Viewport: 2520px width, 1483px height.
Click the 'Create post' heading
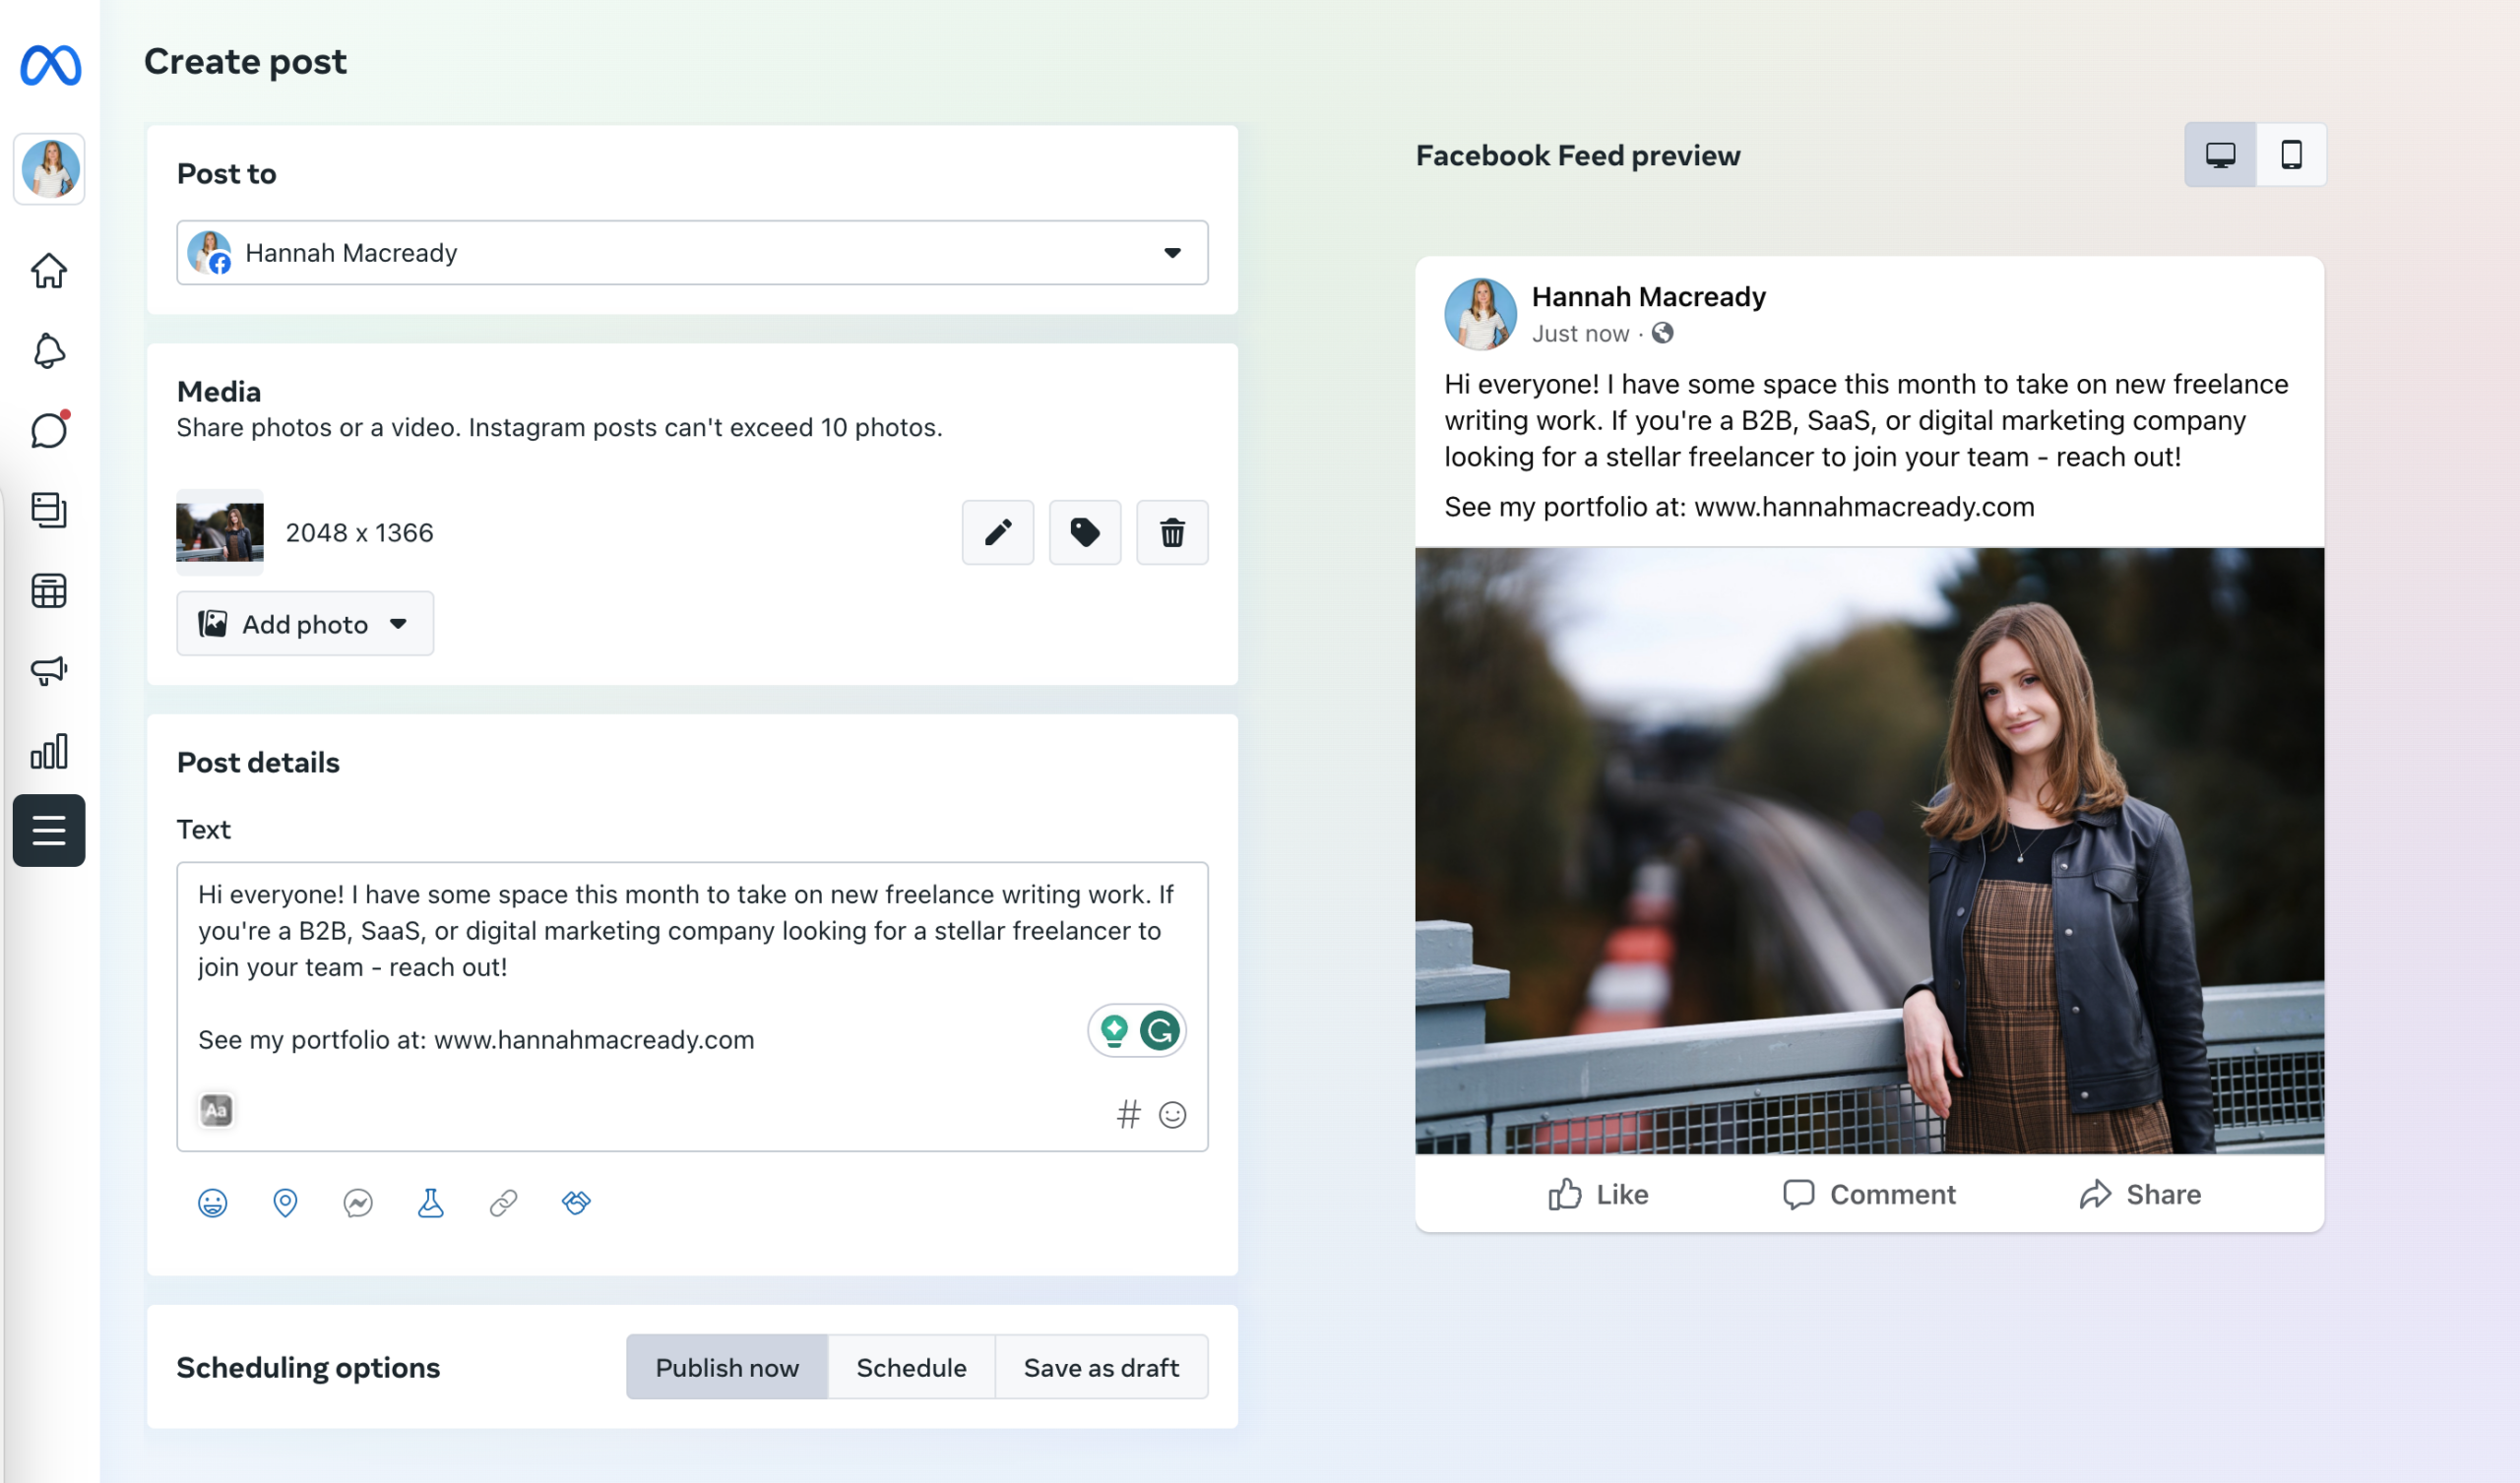pyautogui.click(x=245, y=61)
